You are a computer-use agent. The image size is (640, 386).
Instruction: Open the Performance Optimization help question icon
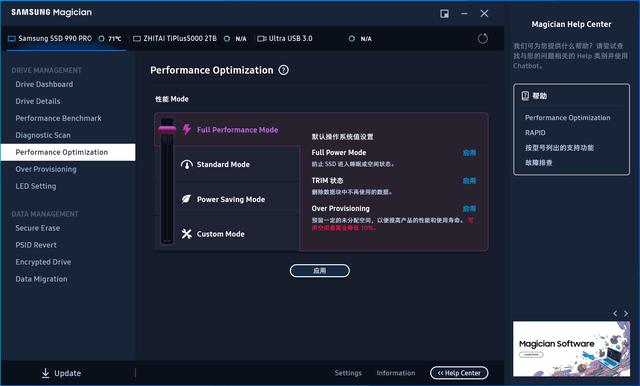[x=283, y=70]
